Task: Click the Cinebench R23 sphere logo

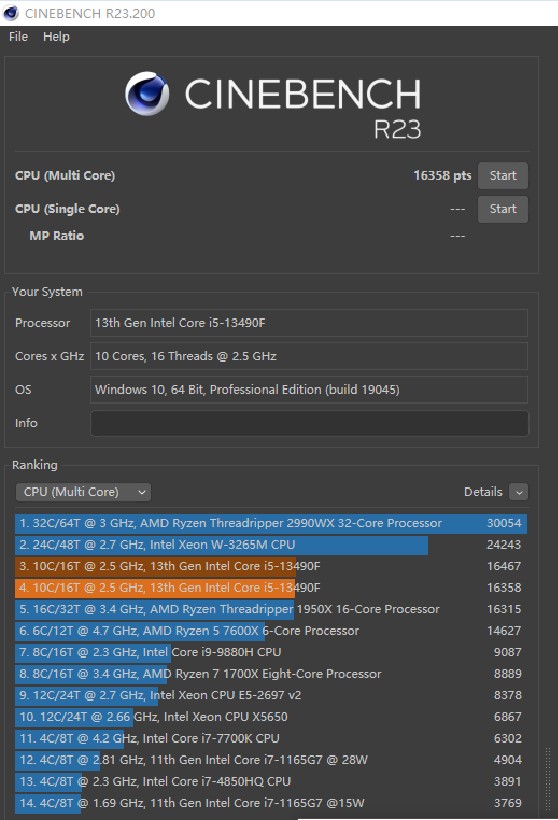Action: click(x=147, y=94)
